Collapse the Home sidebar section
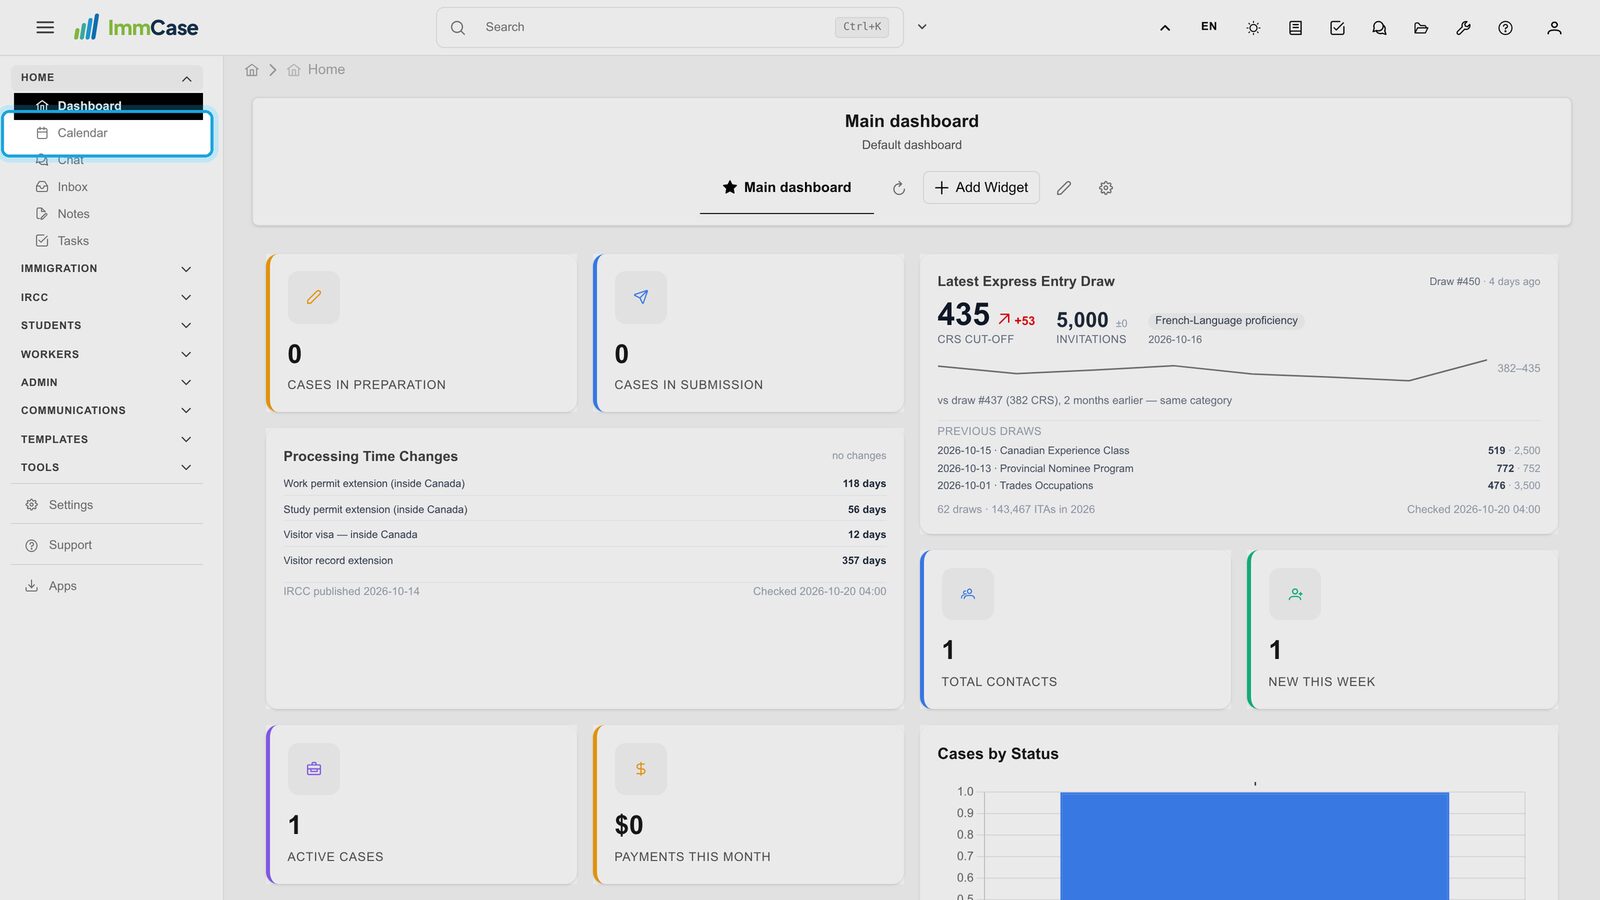This screenshot has height=900, width=1600. pyautogui.click(x=107, y=78)
